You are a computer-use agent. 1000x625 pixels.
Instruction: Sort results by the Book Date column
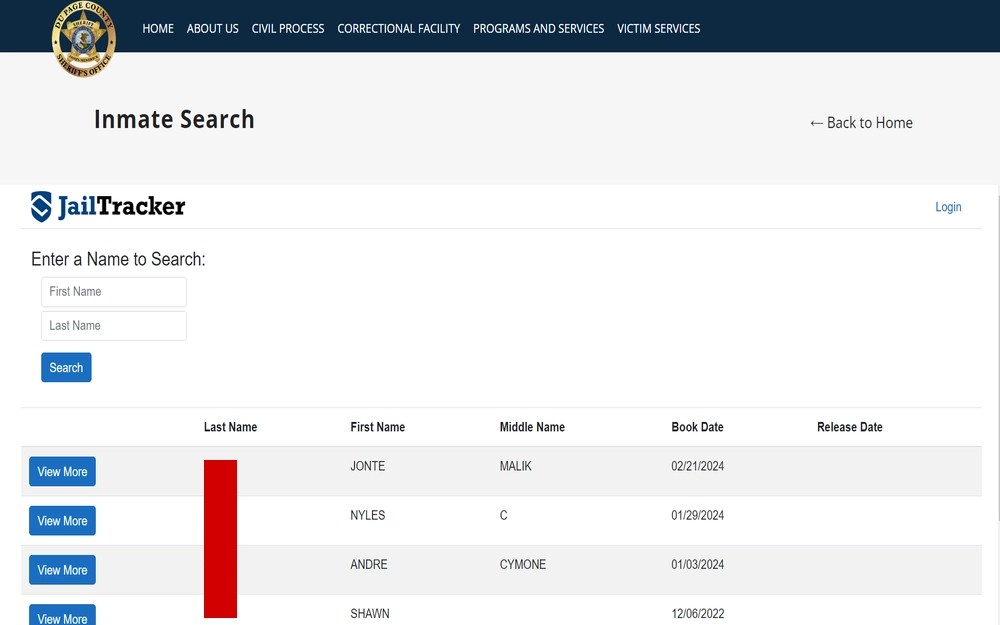click(697, 427)
